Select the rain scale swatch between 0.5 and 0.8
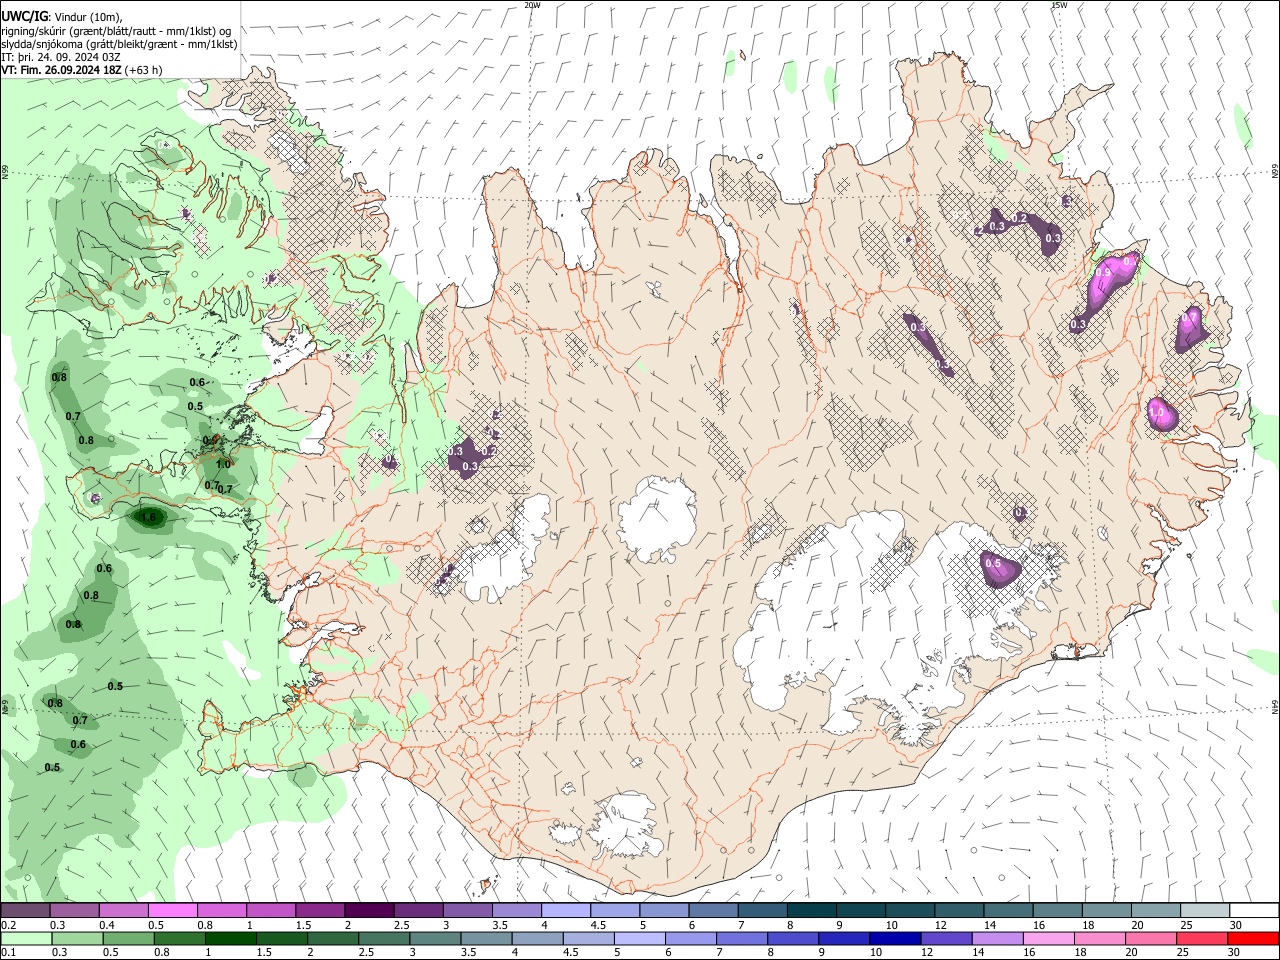Viewport: 1280px width, 960px height. (127, 938)
